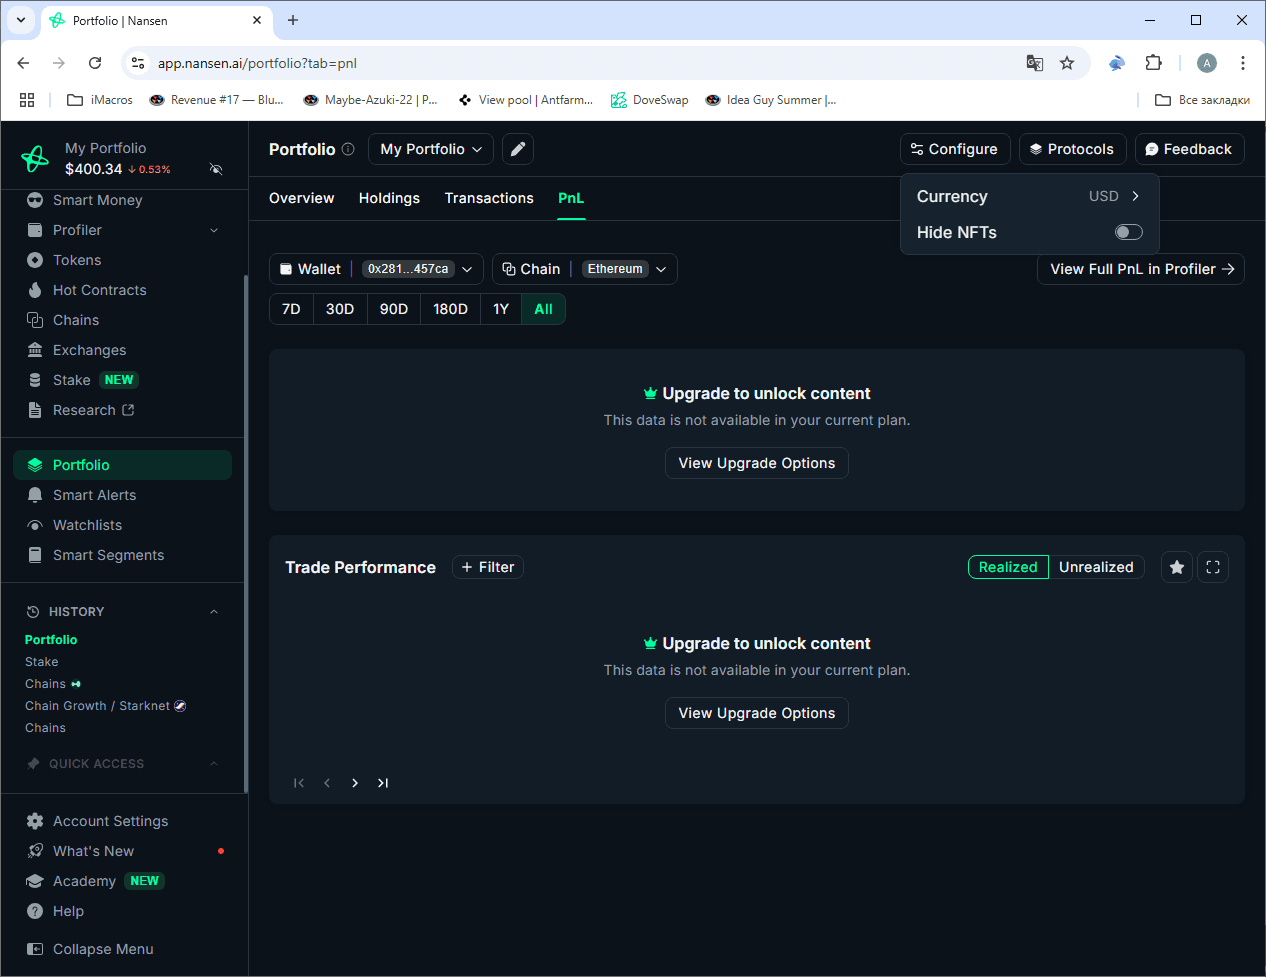Viewport: 1266px width, 977px height.
Task: Click the edit portfolio pencil icon
Action: tap(518, 149)
